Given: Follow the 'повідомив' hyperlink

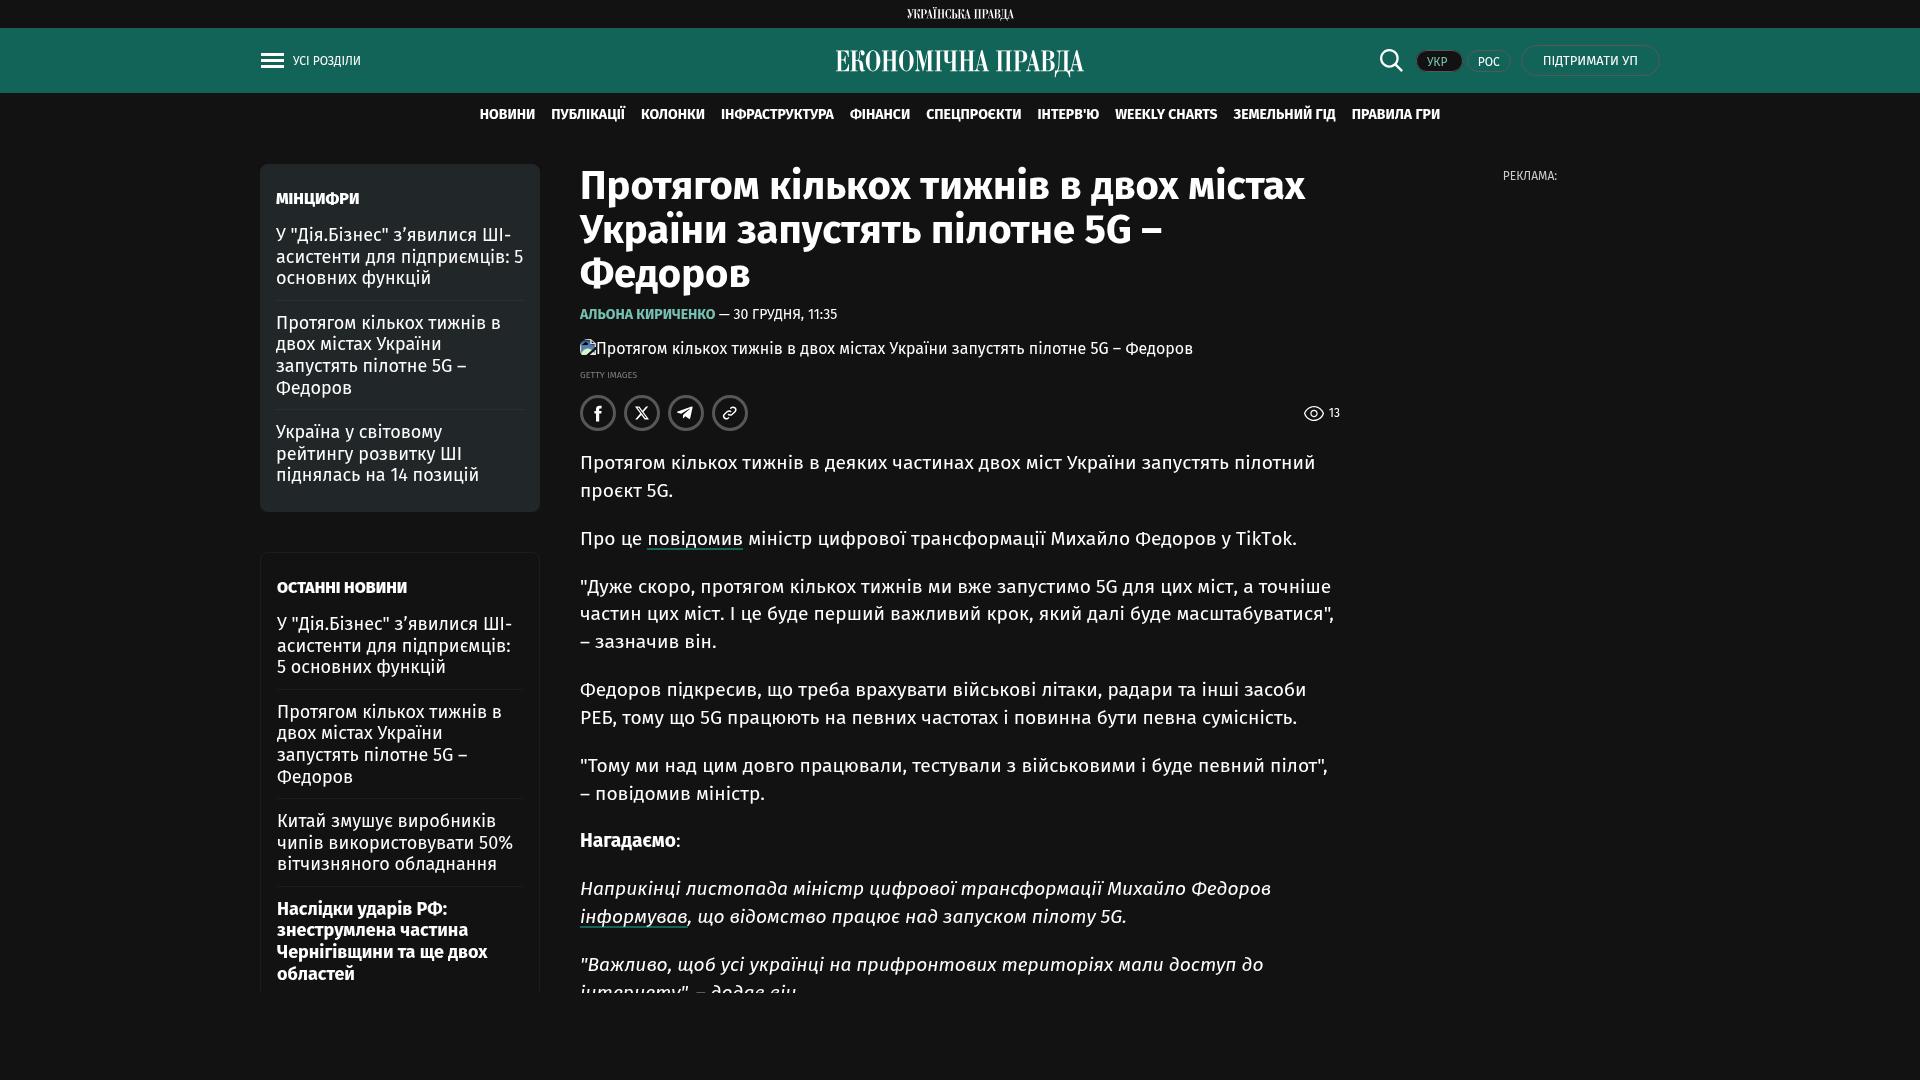Looking at the screenshot, I should click(694, 539).
